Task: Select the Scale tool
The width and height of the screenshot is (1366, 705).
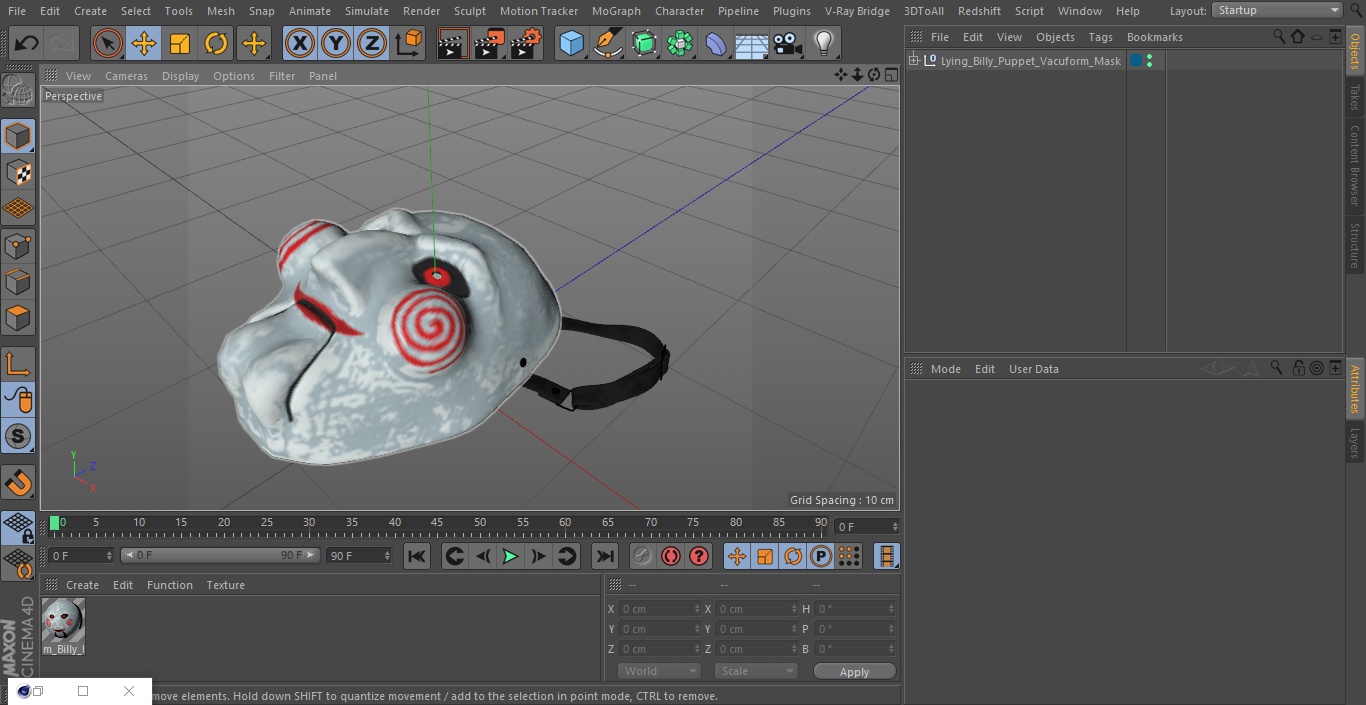Action: point(180,43)
